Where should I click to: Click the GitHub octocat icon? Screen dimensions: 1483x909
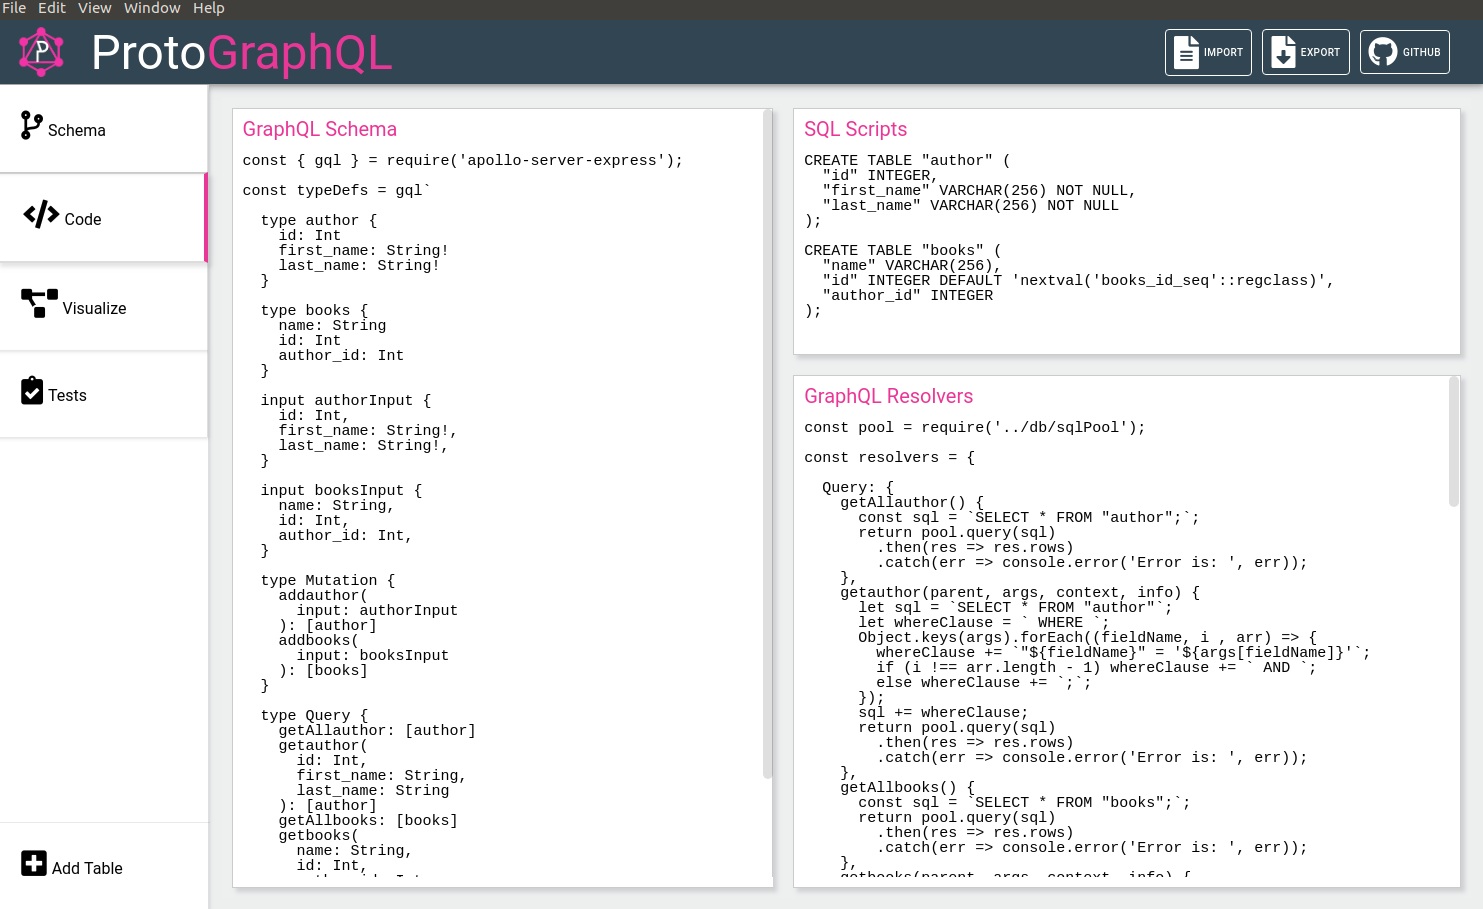click(x=1383, y=52)
